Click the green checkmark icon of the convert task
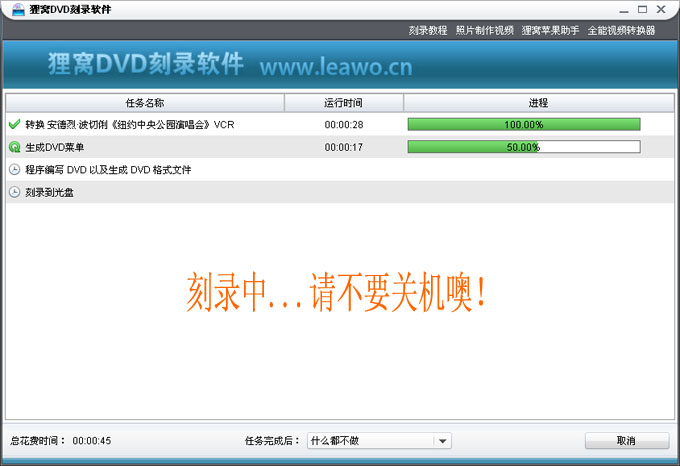Screen dimensions: 680x466 coord(14,124)
